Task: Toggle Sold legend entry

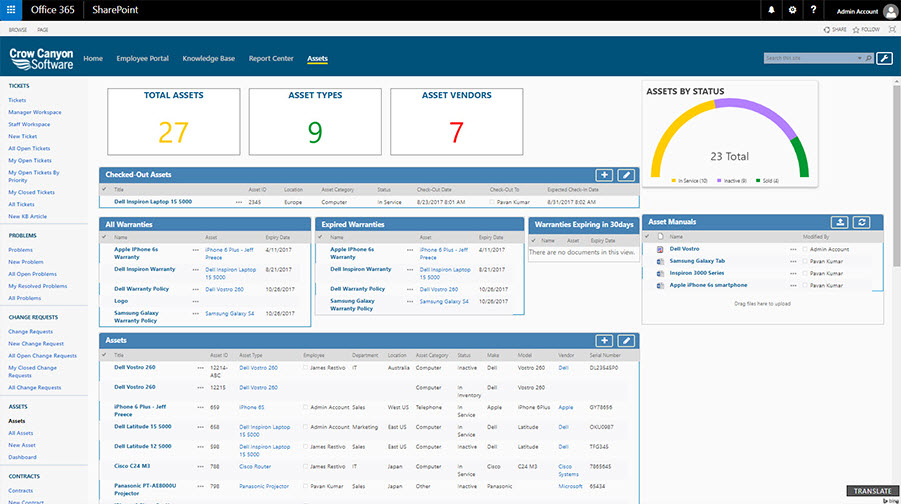Action: 768,180
